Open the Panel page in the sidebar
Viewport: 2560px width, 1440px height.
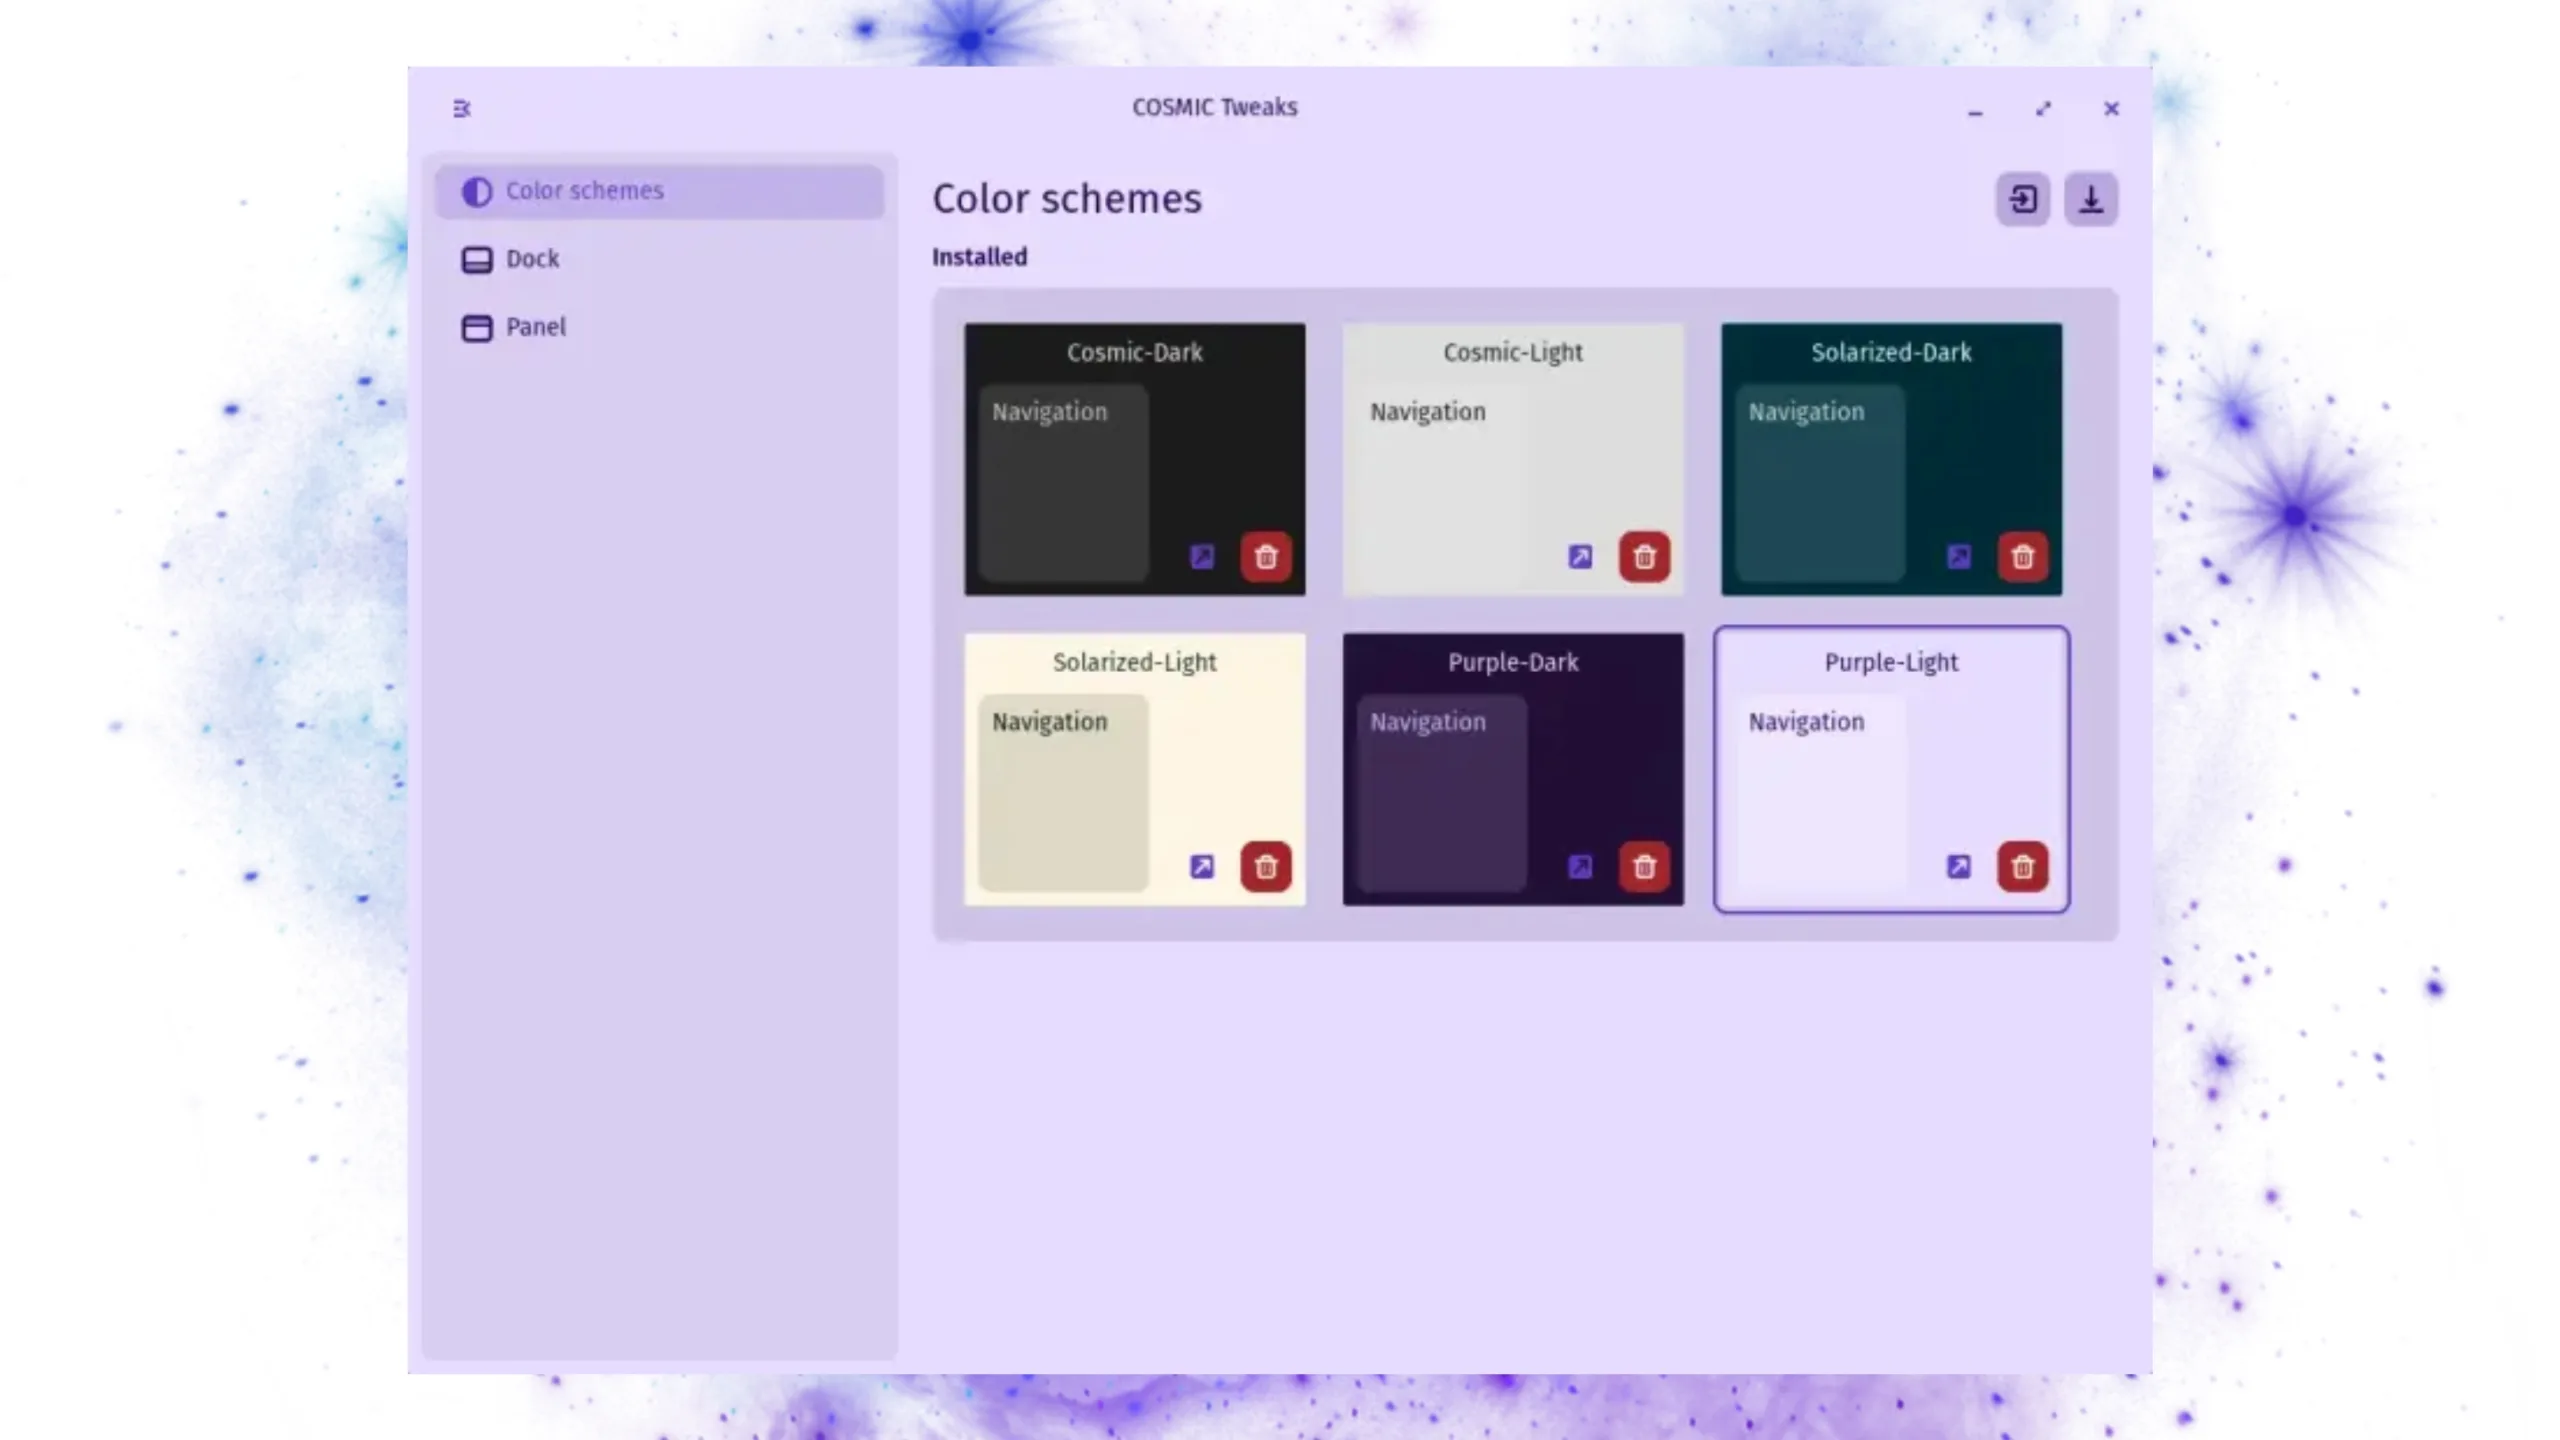660,327
